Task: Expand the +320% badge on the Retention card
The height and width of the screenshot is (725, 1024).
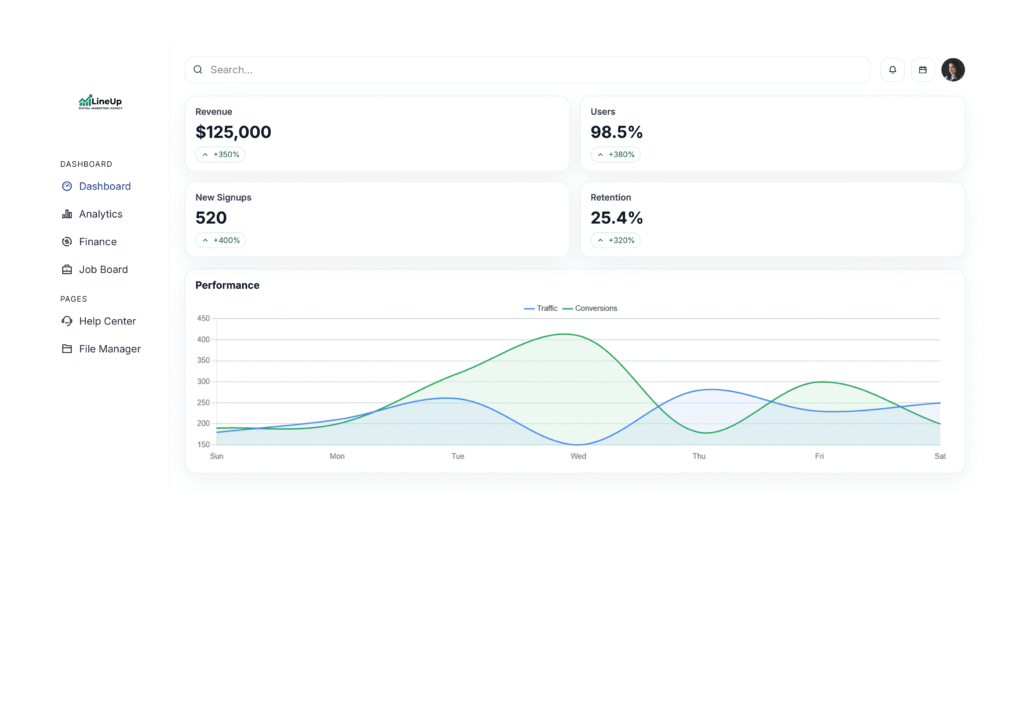Action: click(616, 240)
